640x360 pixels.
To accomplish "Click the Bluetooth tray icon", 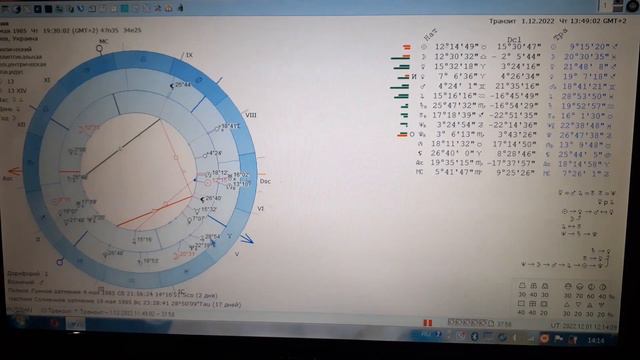I will click(474, 336).
